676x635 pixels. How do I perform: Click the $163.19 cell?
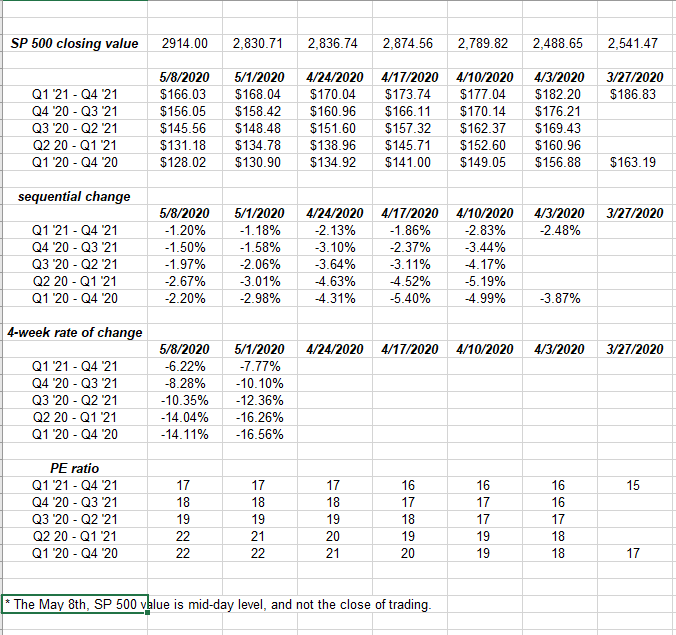coord(633,163)
